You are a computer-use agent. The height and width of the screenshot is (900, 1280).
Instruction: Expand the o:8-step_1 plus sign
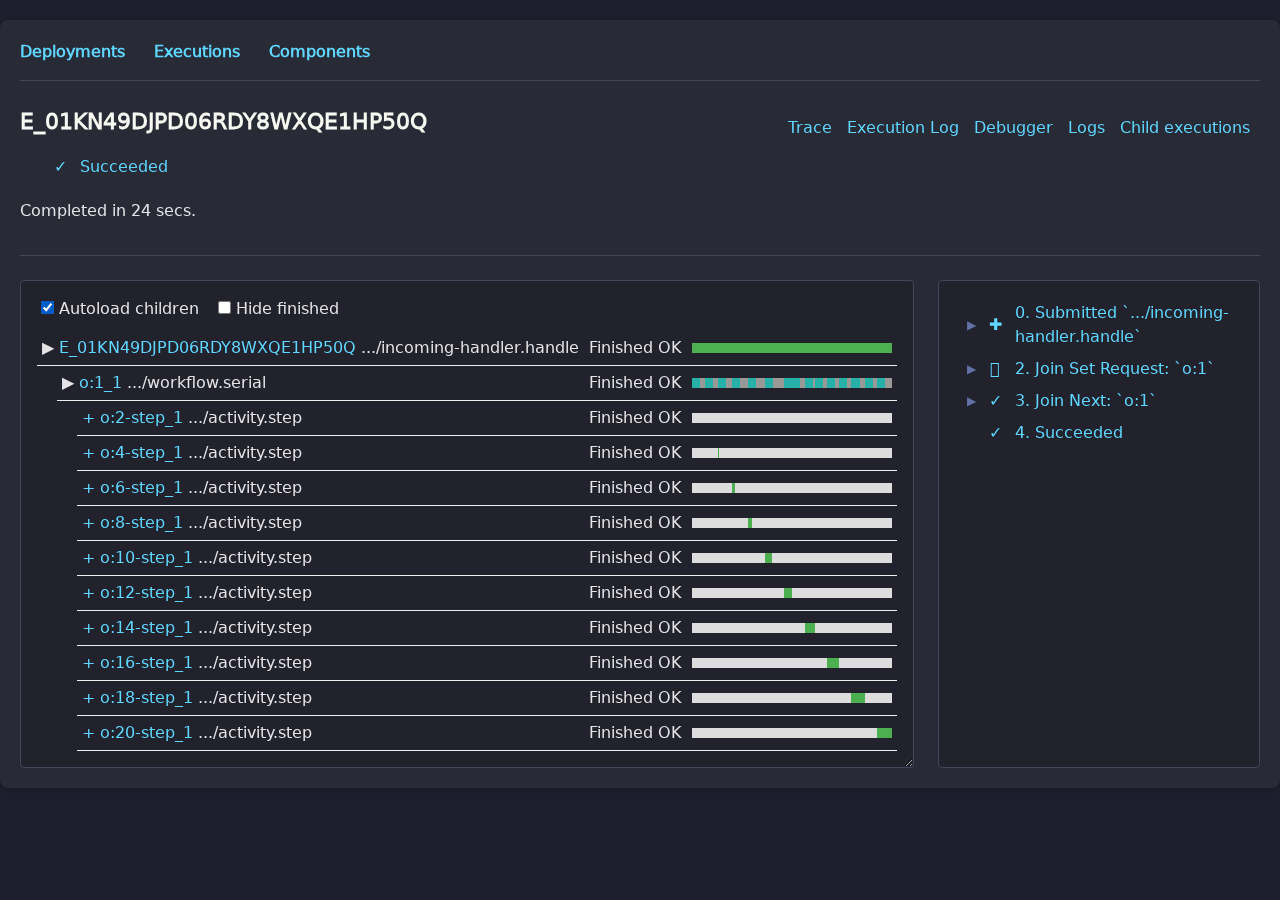point(88,523)
